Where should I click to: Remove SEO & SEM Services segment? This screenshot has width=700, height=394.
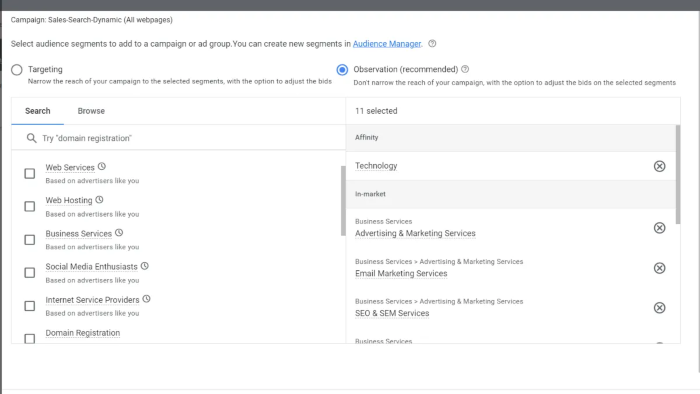click(659, 308)
